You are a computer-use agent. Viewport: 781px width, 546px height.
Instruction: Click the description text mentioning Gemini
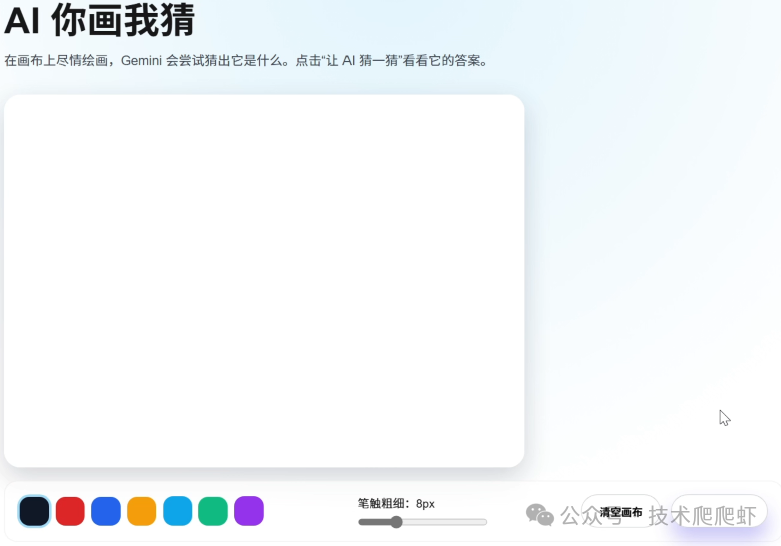click(x=247, y=61)
